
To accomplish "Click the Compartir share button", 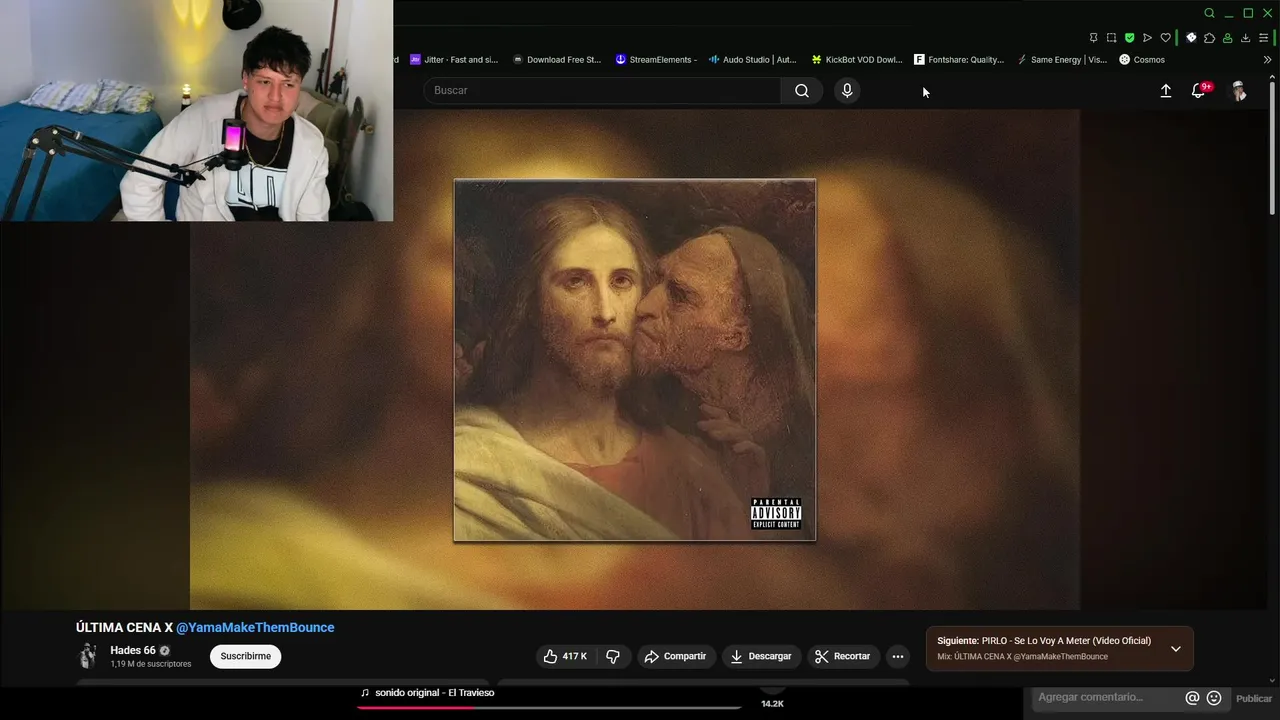I will click(x=675, y=656).
